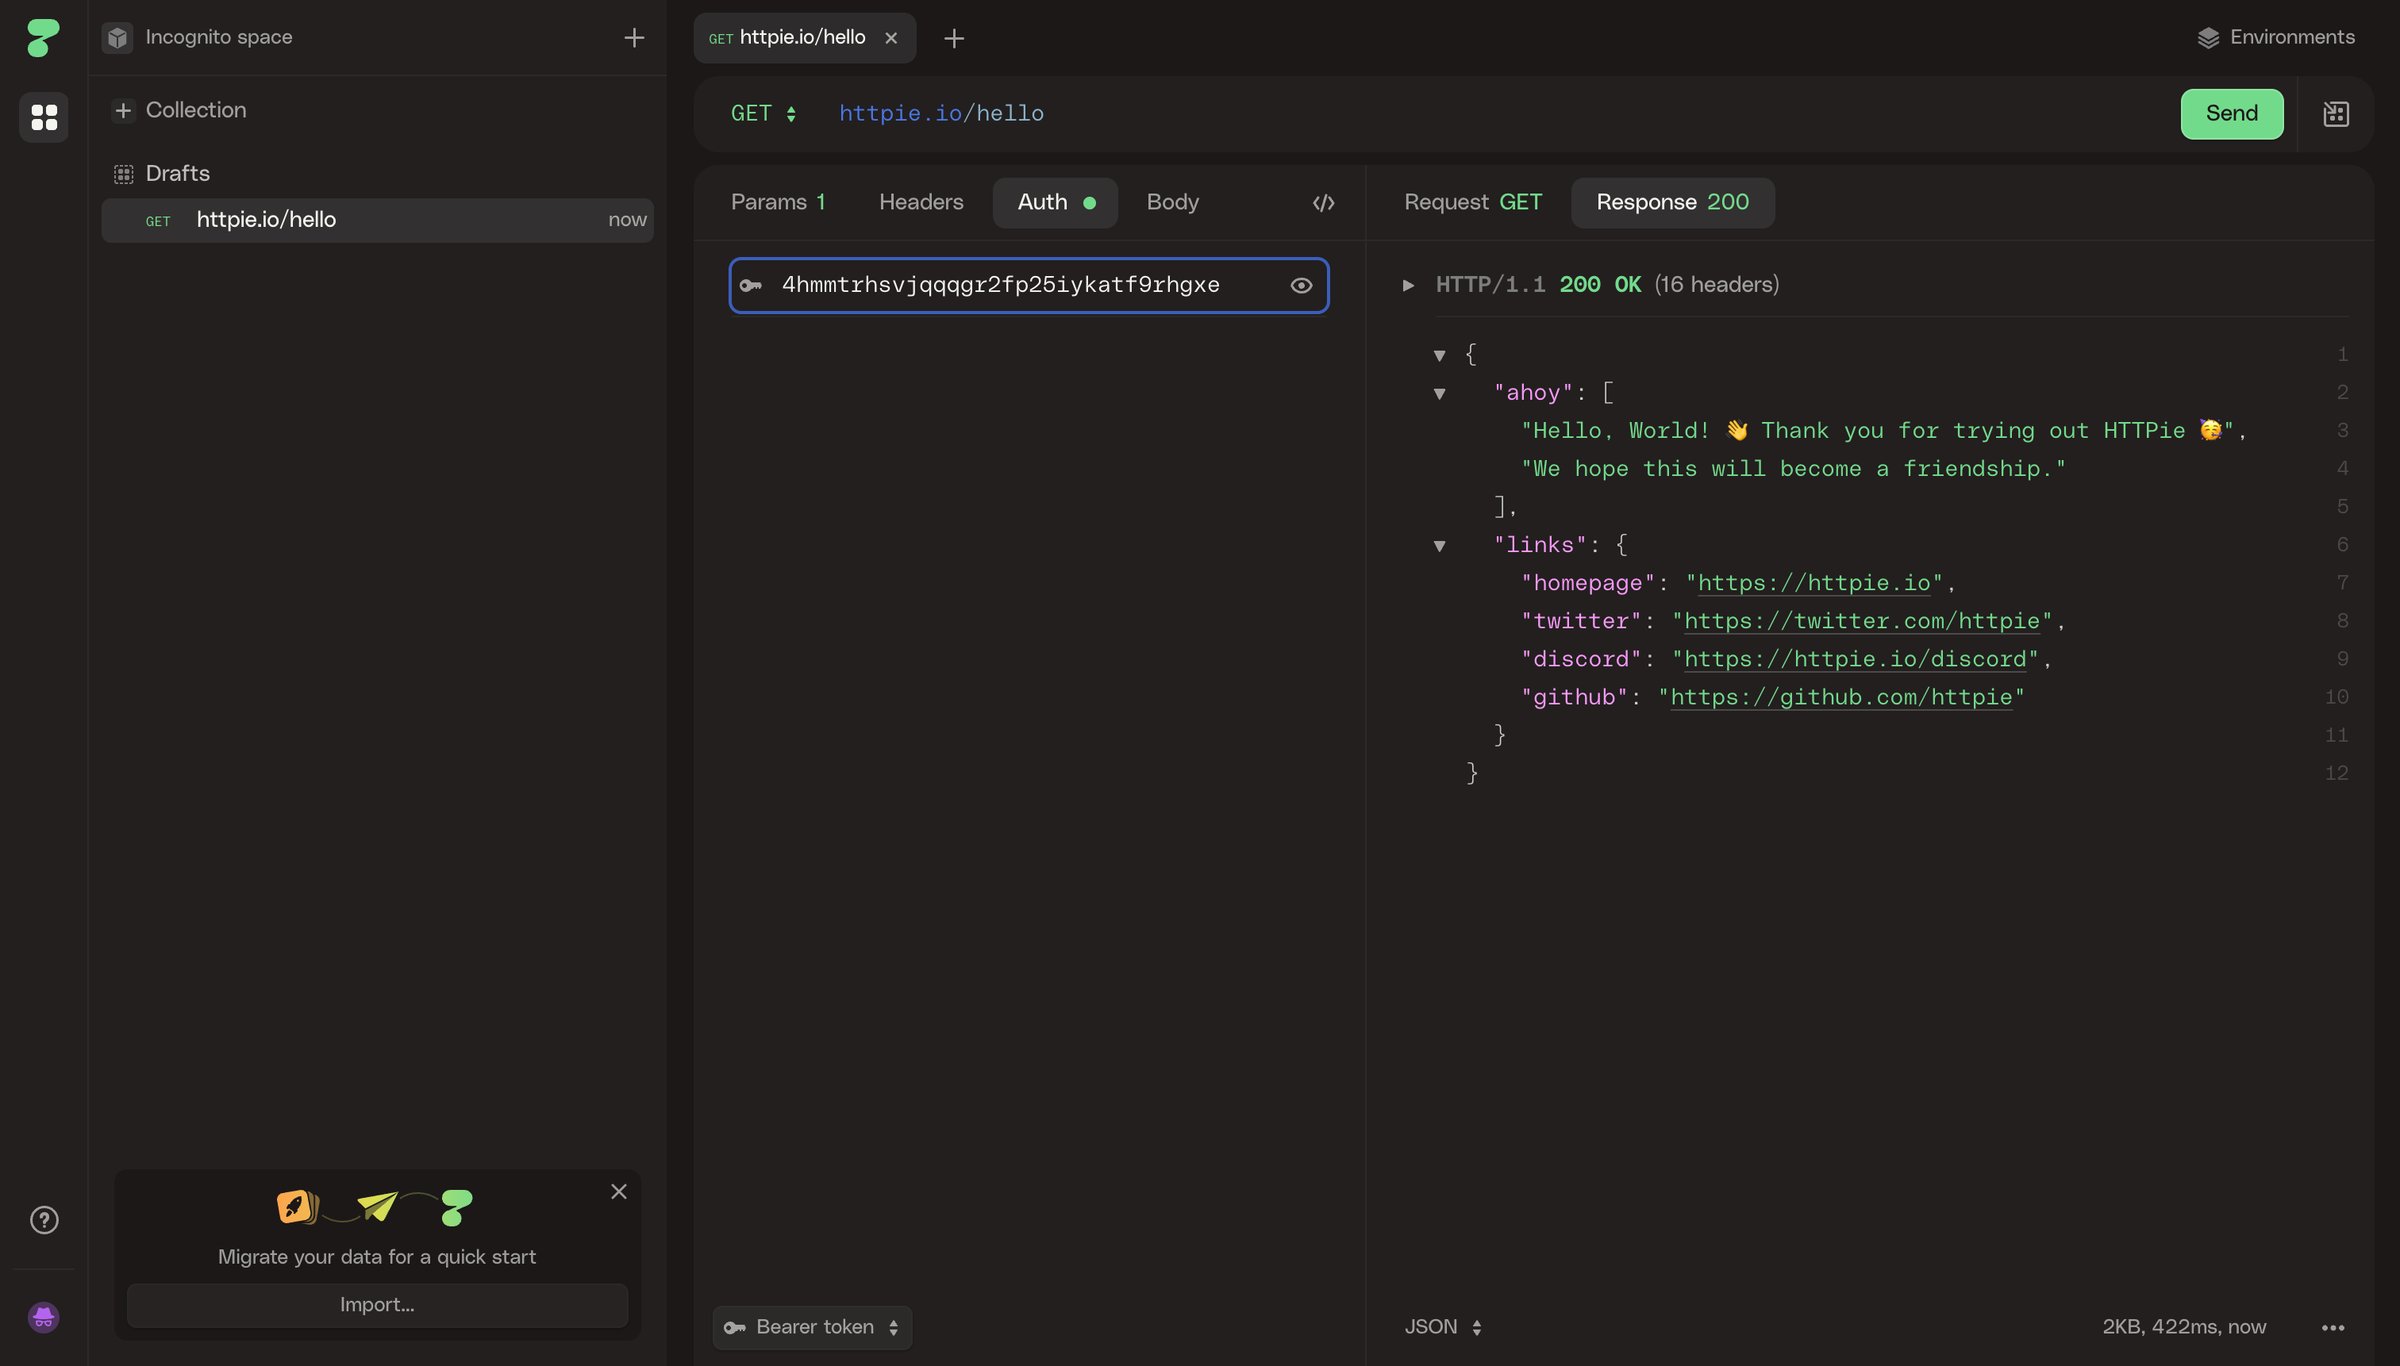Click plus icon beside Collection
The width and height of the screenshot is (2400, 1366).
tap(123, 110)
